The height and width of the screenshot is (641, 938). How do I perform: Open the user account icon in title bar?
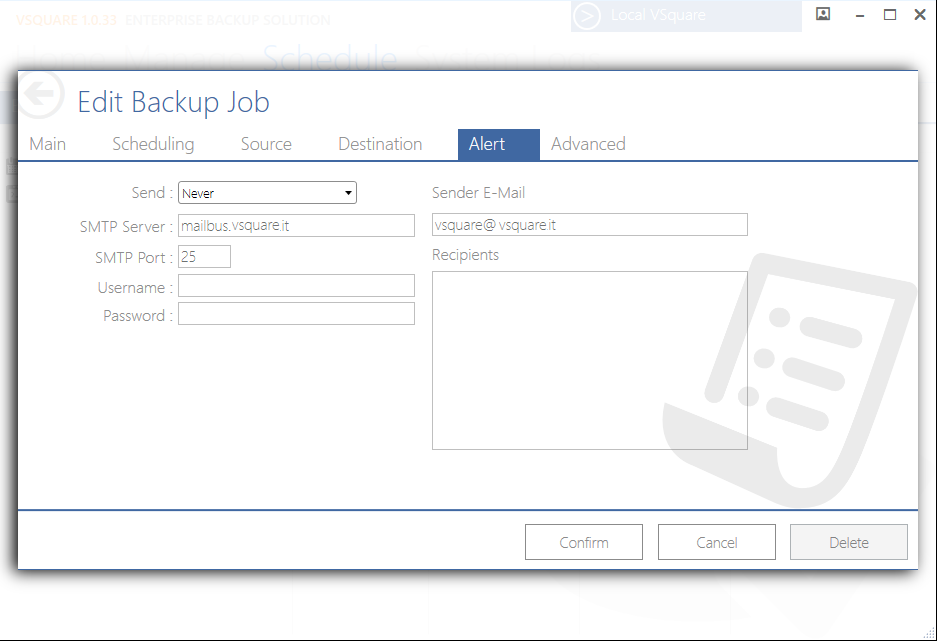point(823,14)
